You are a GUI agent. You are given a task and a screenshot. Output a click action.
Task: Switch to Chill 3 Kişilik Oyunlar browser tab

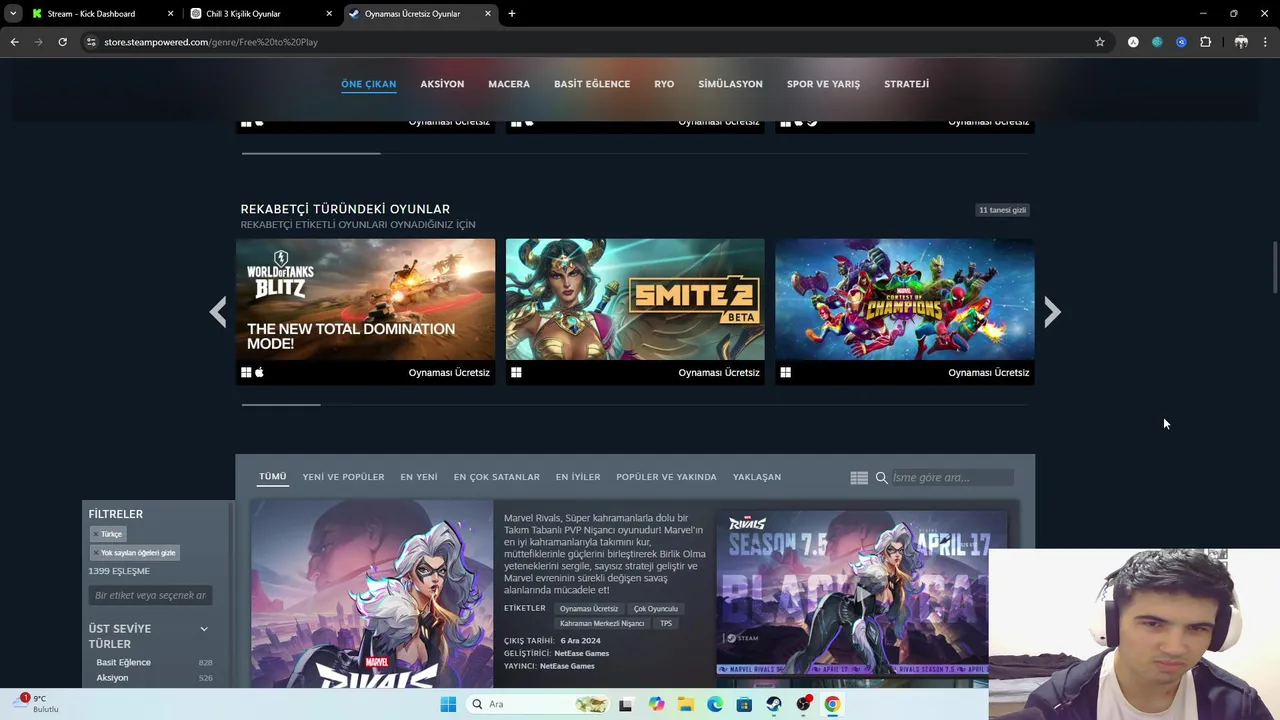click(x=260, y=14)
